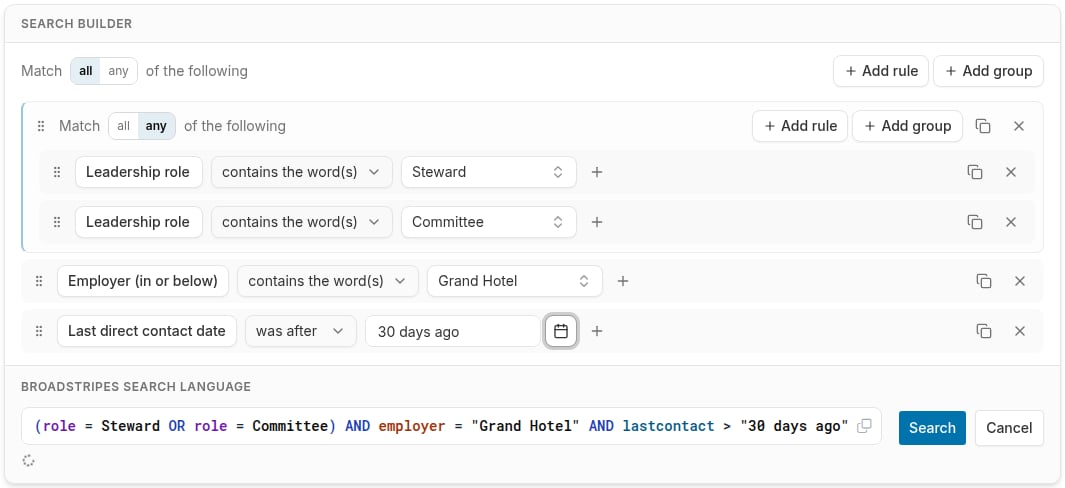
Task: Copy the search language query
Action: 864,426
